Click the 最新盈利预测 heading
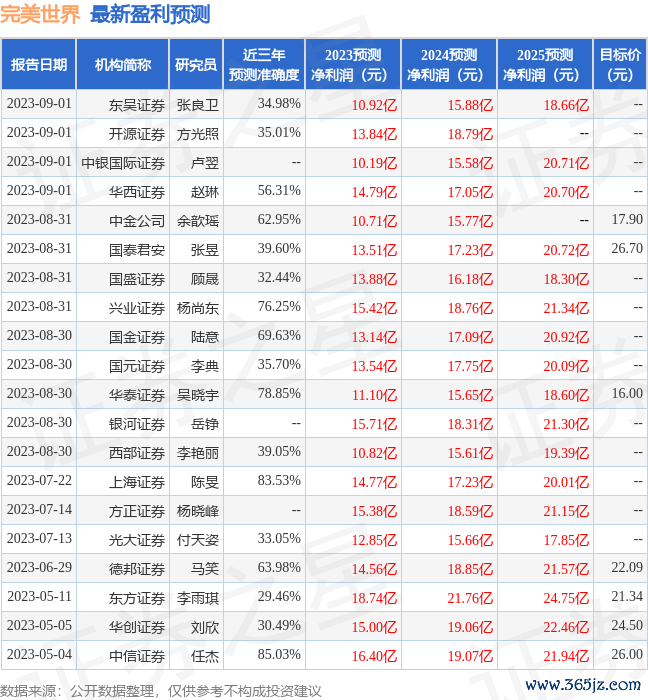 (x=150, y=14)
